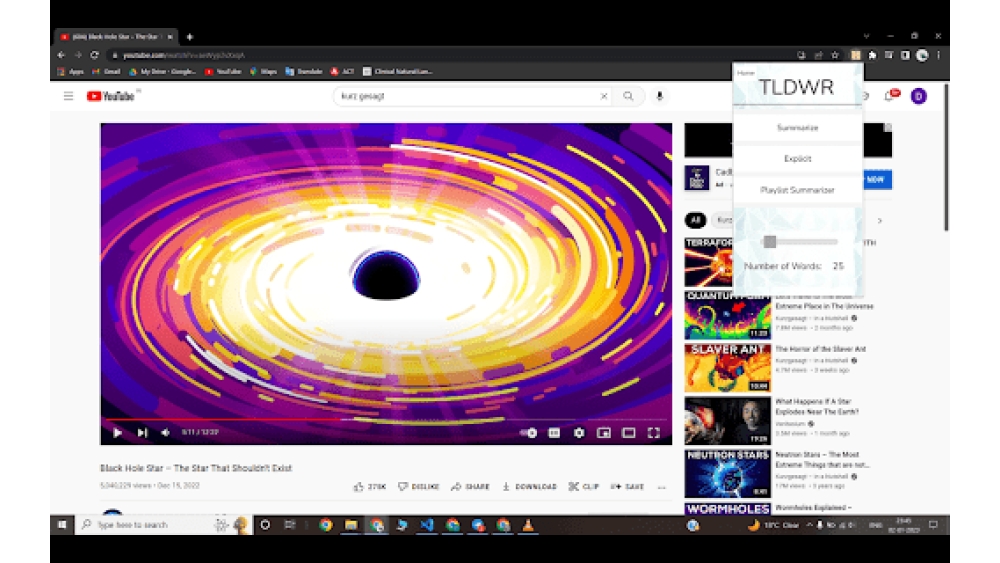The width and height of the screenshot is (1000, 563).
Task: Click the search magnifier button
Action: click(628, 96)
